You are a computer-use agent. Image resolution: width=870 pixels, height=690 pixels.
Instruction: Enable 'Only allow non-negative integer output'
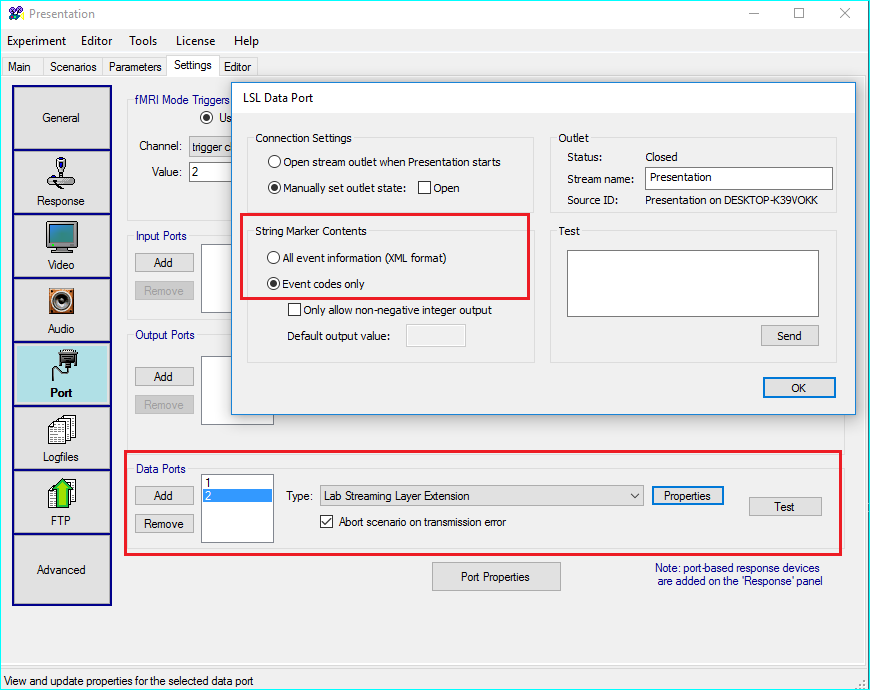295,310
